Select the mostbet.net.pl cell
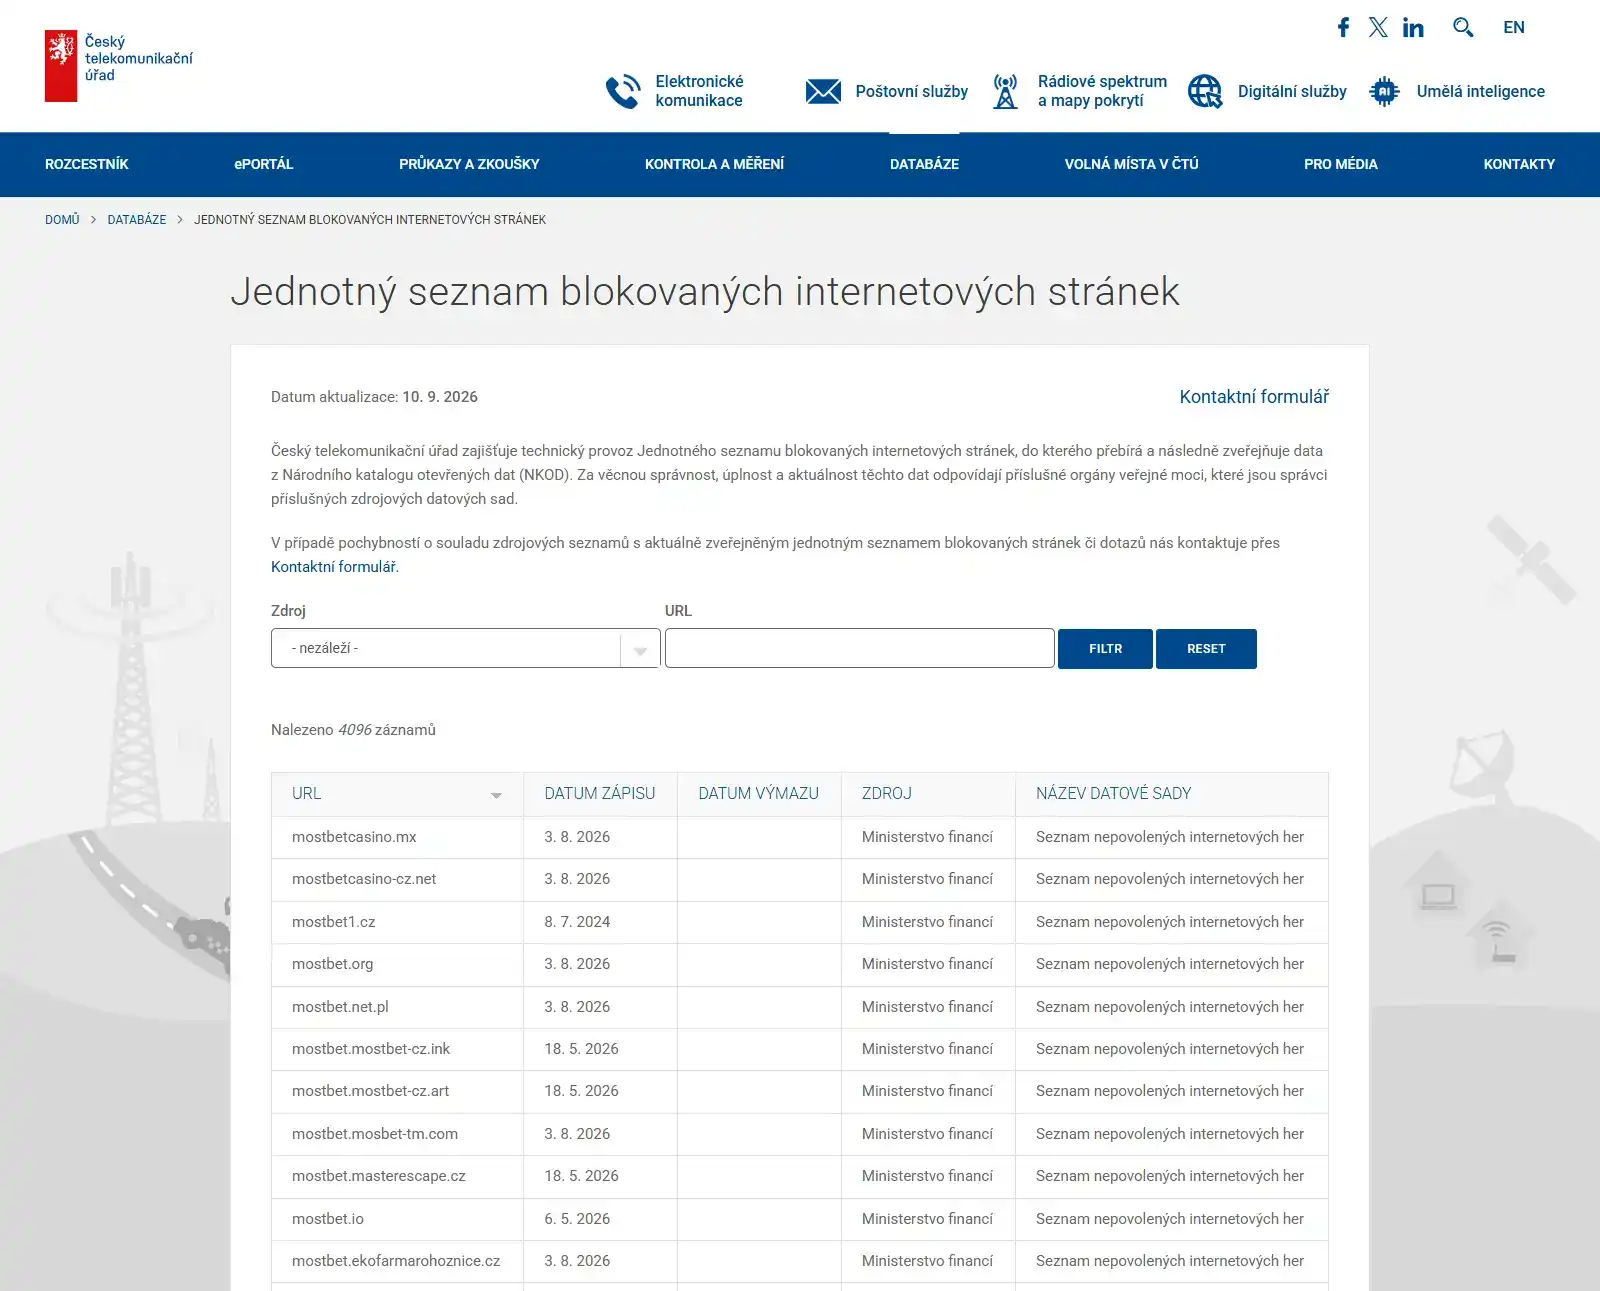The width and height of the screenshot is (1600, 1291). (x=397, y=1007)
